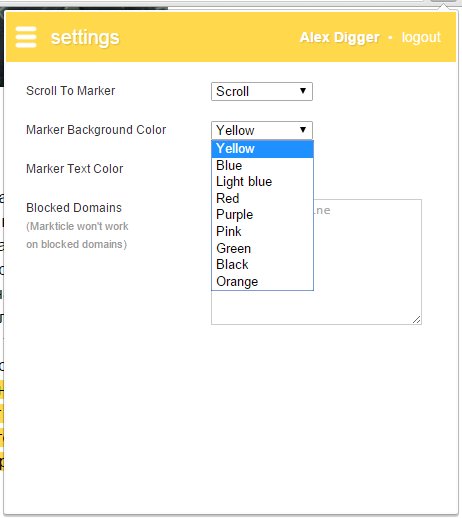
Task: Choose Blue marker background option
Action: click(262, 165)
